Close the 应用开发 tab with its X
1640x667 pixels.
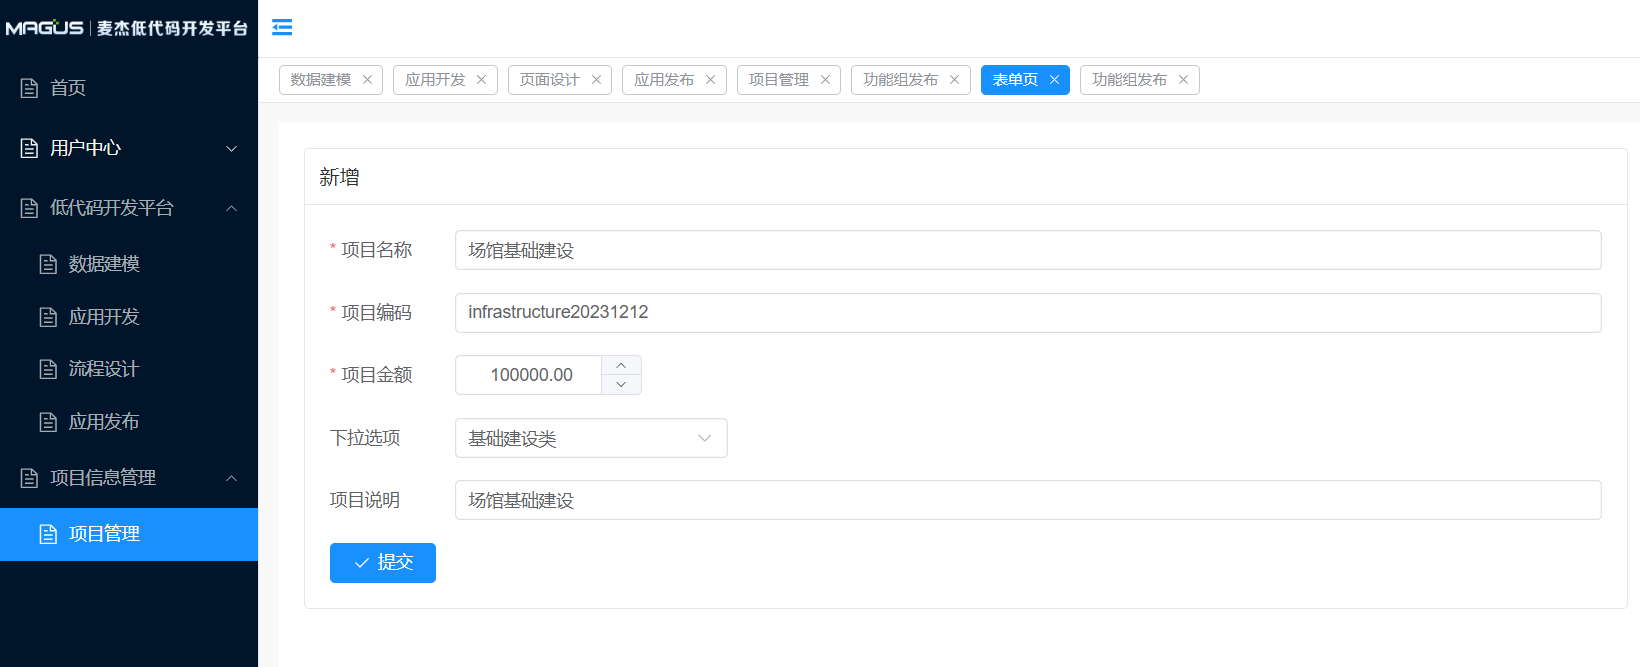481,80
